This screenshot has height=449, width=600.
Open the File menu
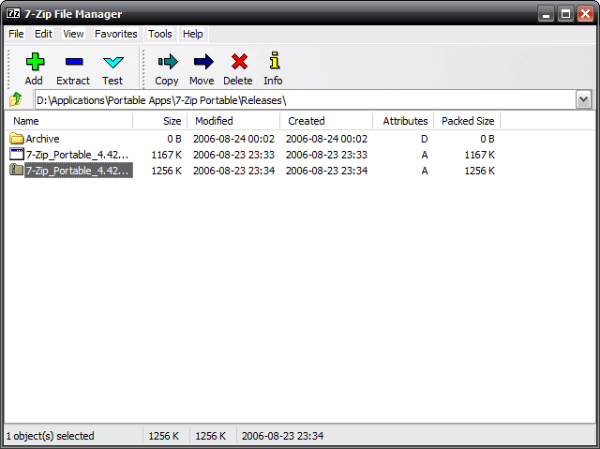[x=16, y=34]
